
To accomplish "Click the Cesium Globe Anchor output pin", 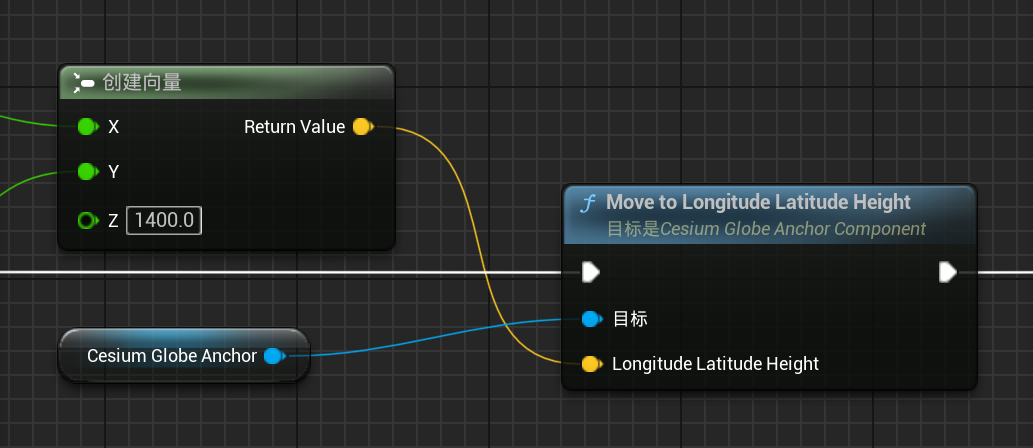I will [274, 356].
